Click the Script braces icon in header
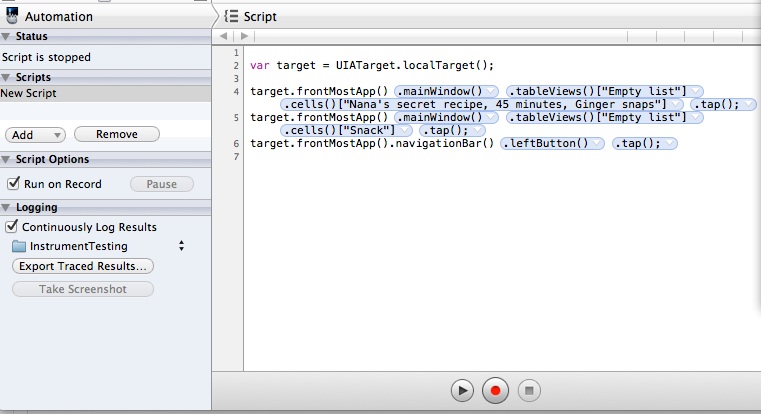This screenshot has height=414, width=761. point(231,16)
